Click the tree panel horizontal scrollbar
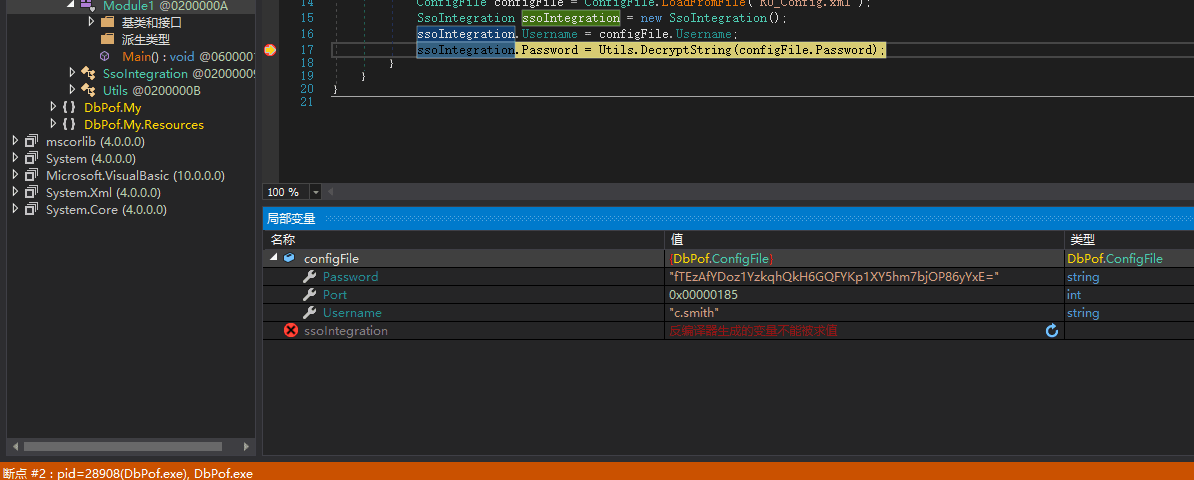The height and width of the screenshot is (480, 1194). pyautogui.click(x=120, y=446)
